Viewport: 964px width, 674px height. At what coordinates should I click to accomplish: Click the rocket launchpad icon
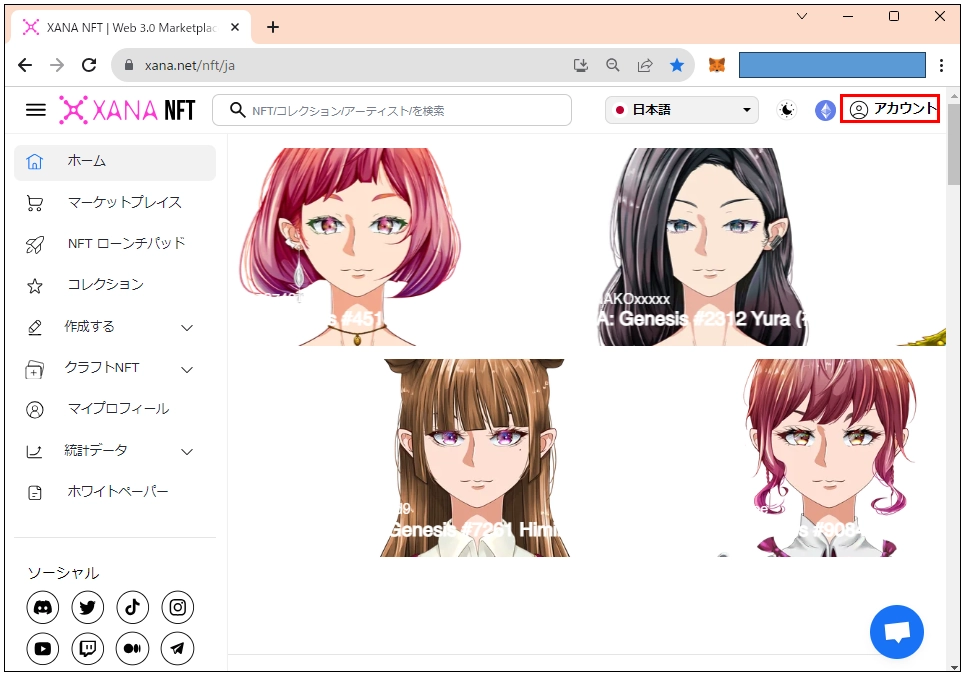34,245
